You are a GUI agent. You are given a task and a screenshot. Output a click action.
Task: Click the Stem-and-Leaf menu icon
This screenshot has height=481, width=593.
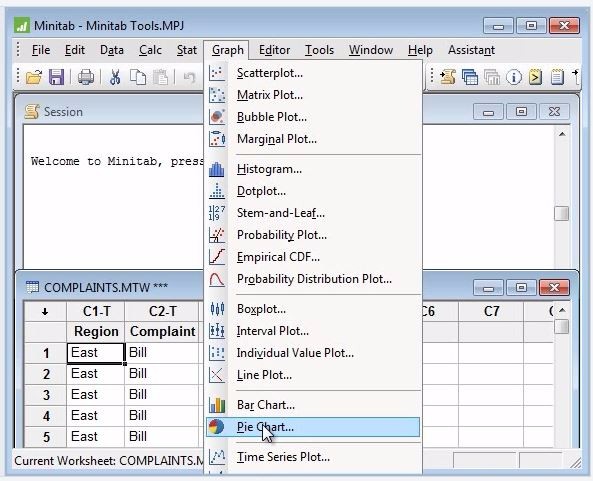[217, 213]
